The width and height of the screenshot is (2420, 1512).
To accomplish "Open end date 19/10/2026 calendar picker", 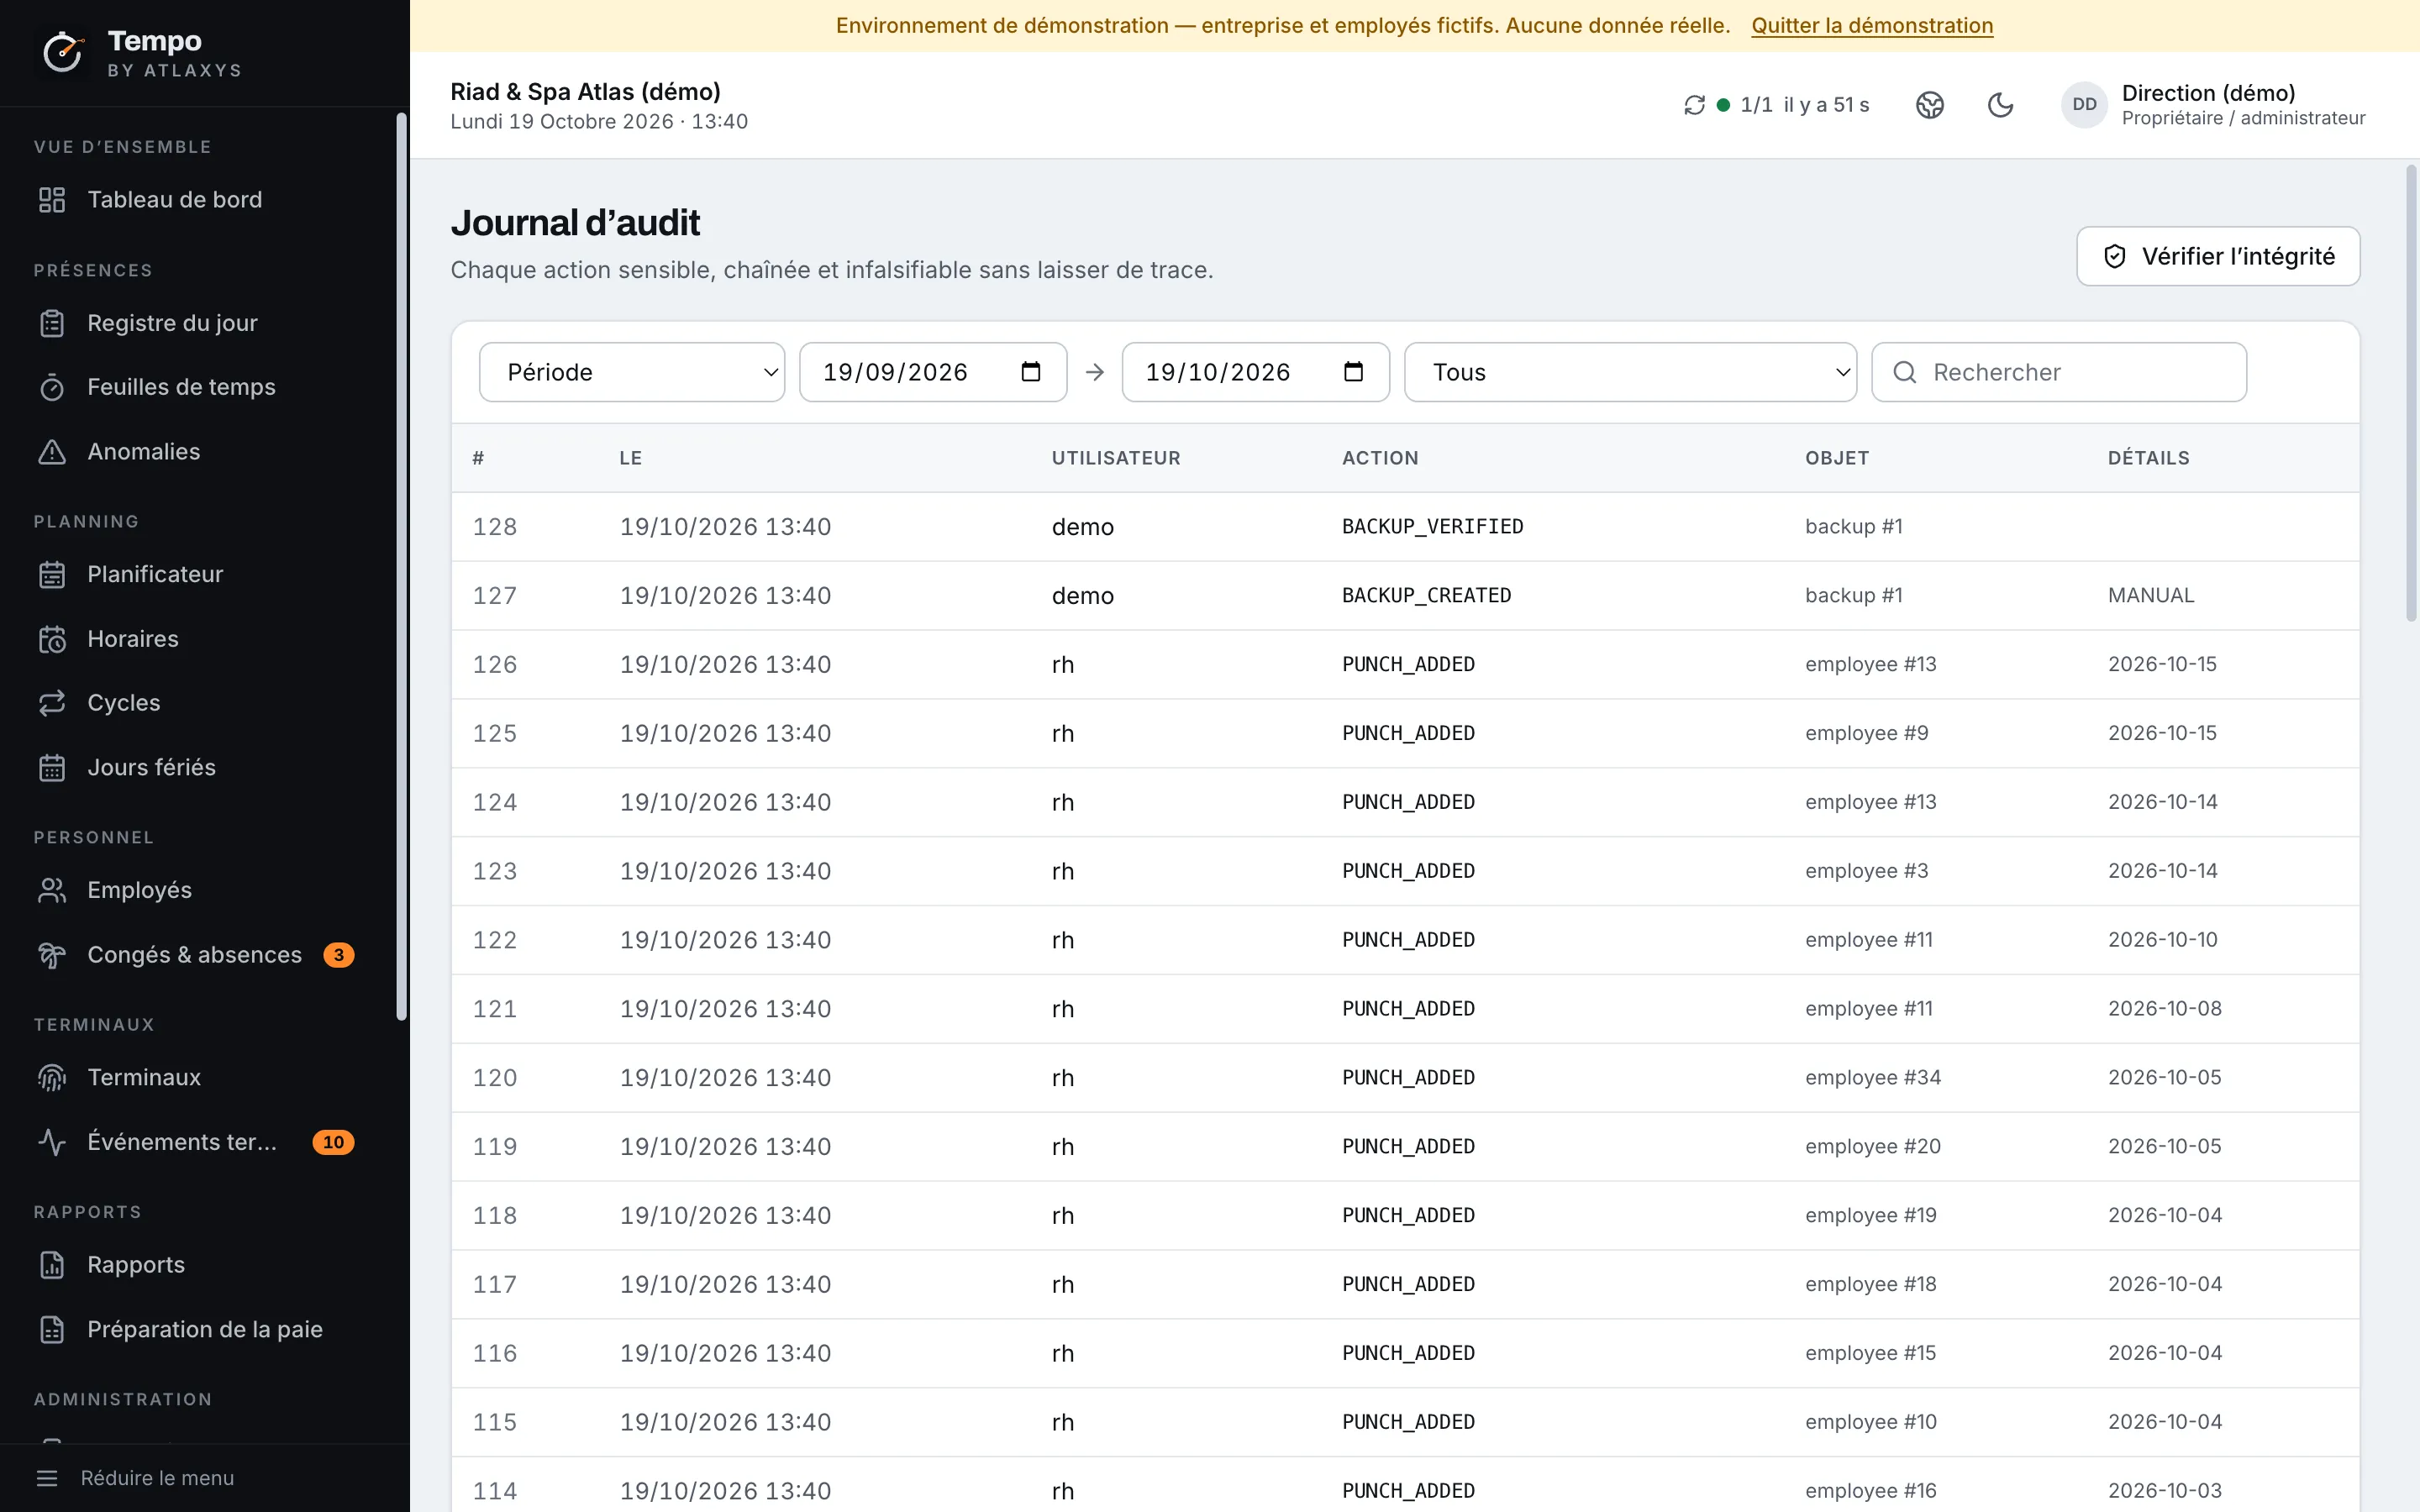I will tap(1353, 372).
